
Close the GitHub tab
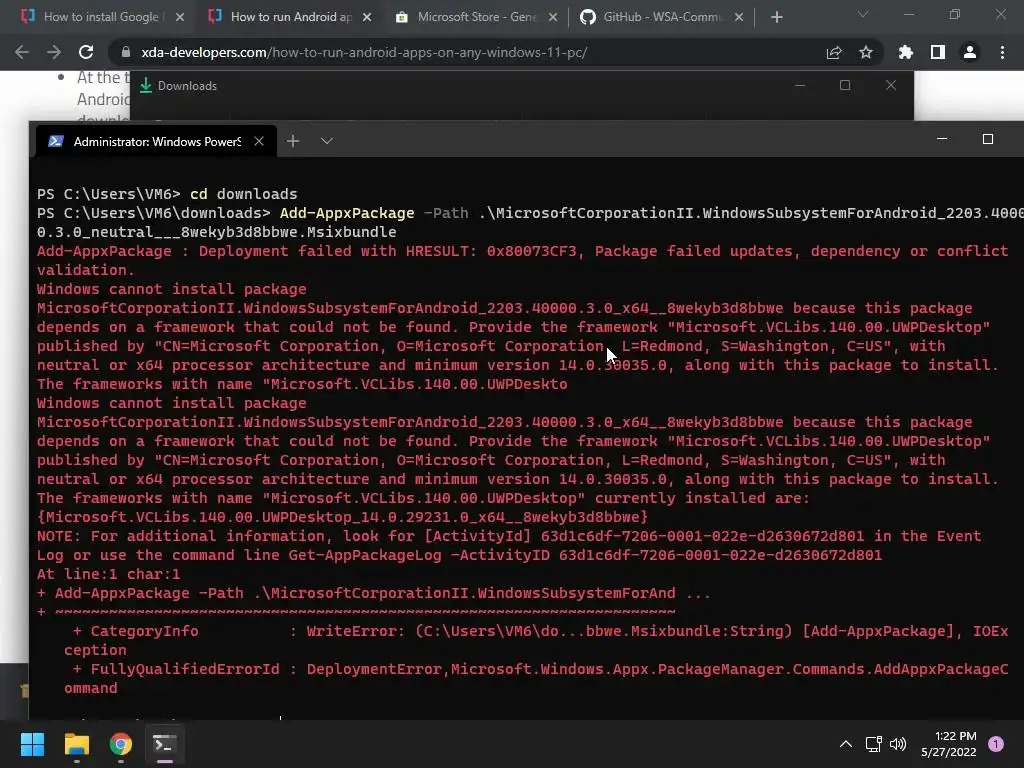click(x=739, y=17)
